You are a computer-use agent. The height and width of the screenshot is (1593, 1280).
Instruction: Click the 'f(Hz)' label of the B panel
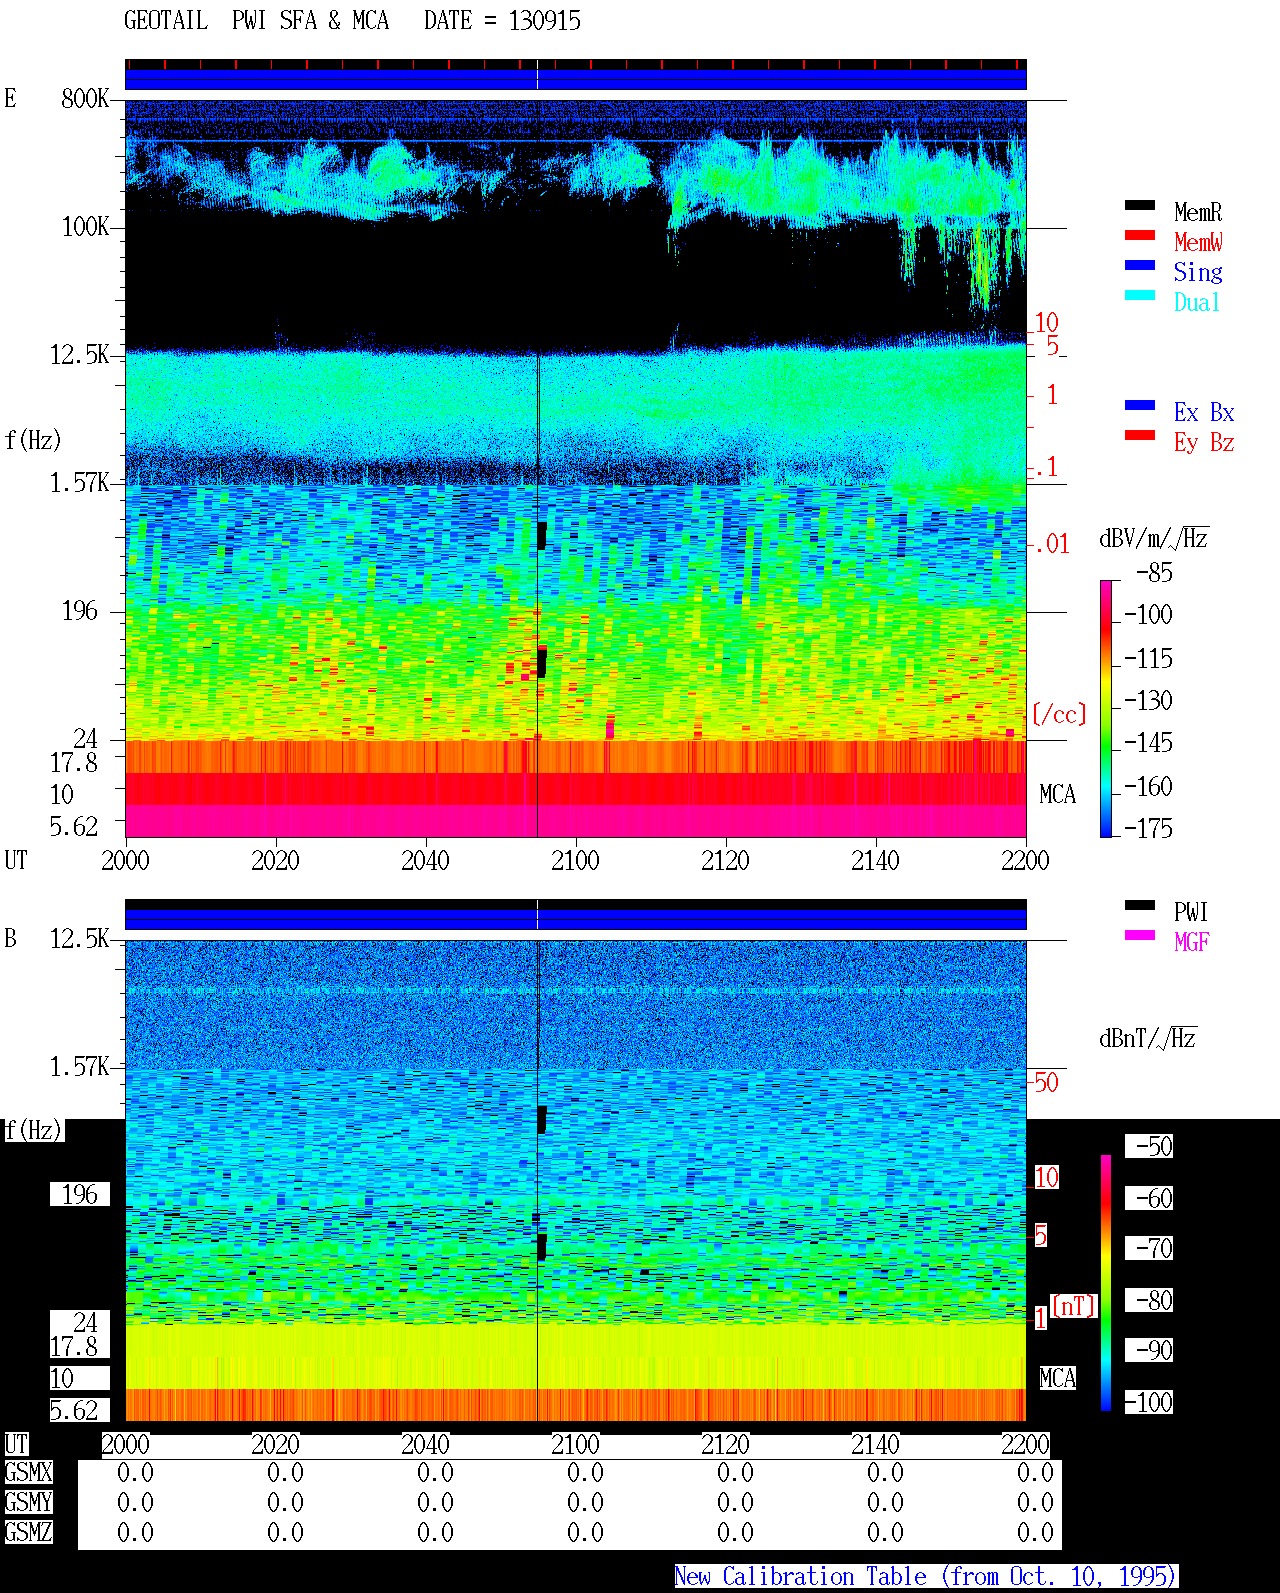point(34,1131)
